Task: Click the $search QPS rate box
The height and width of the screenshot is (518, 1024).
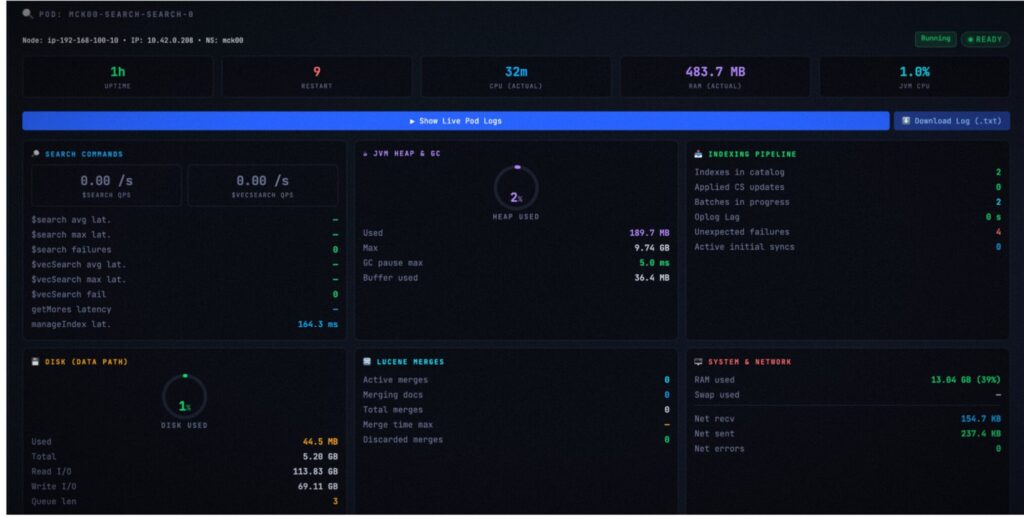Action: [107, 185]
